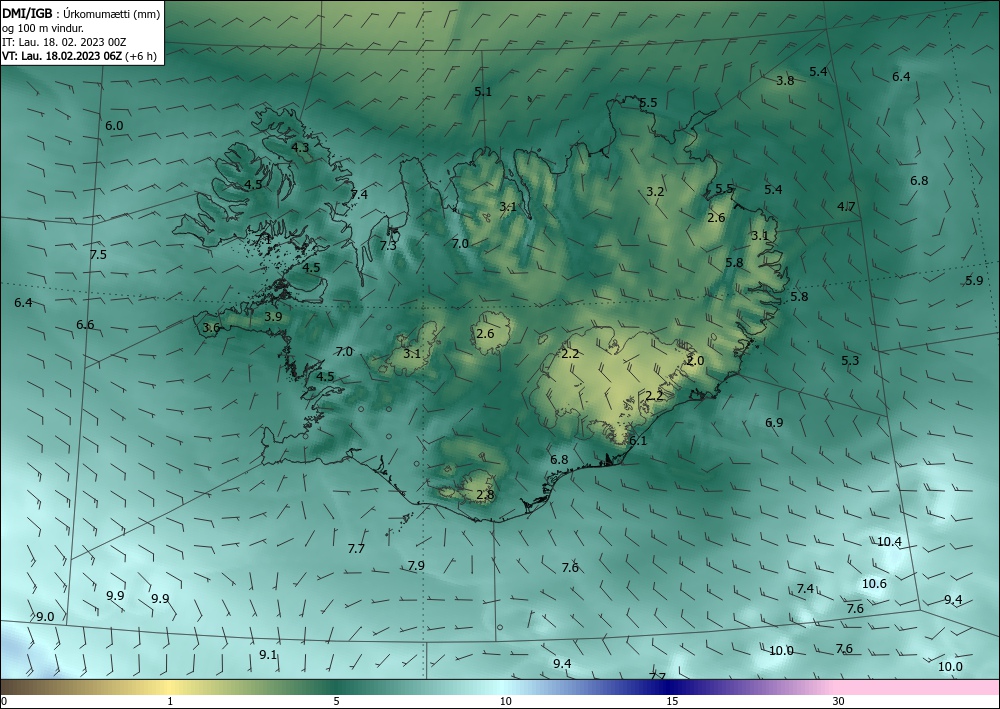Click the color scale tick label '10'
This screenshot has height=709, width=1000.
[x=505, y=702]
